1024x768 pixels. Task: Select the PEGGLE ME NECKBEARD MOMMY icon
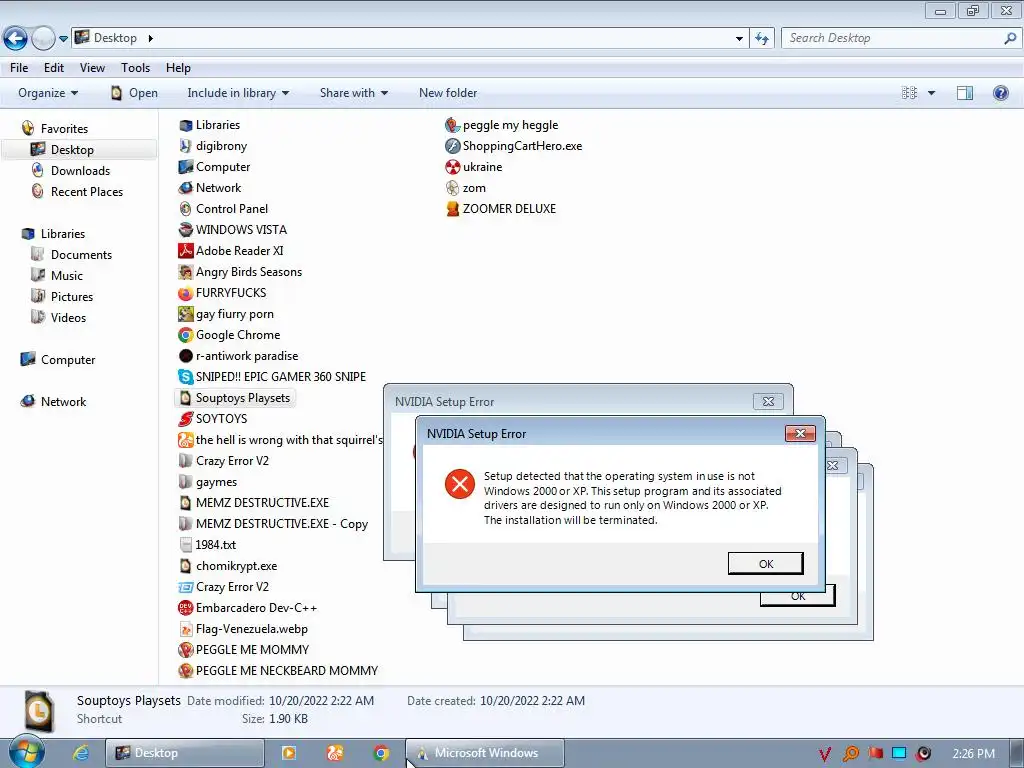[x=185, y=671]
